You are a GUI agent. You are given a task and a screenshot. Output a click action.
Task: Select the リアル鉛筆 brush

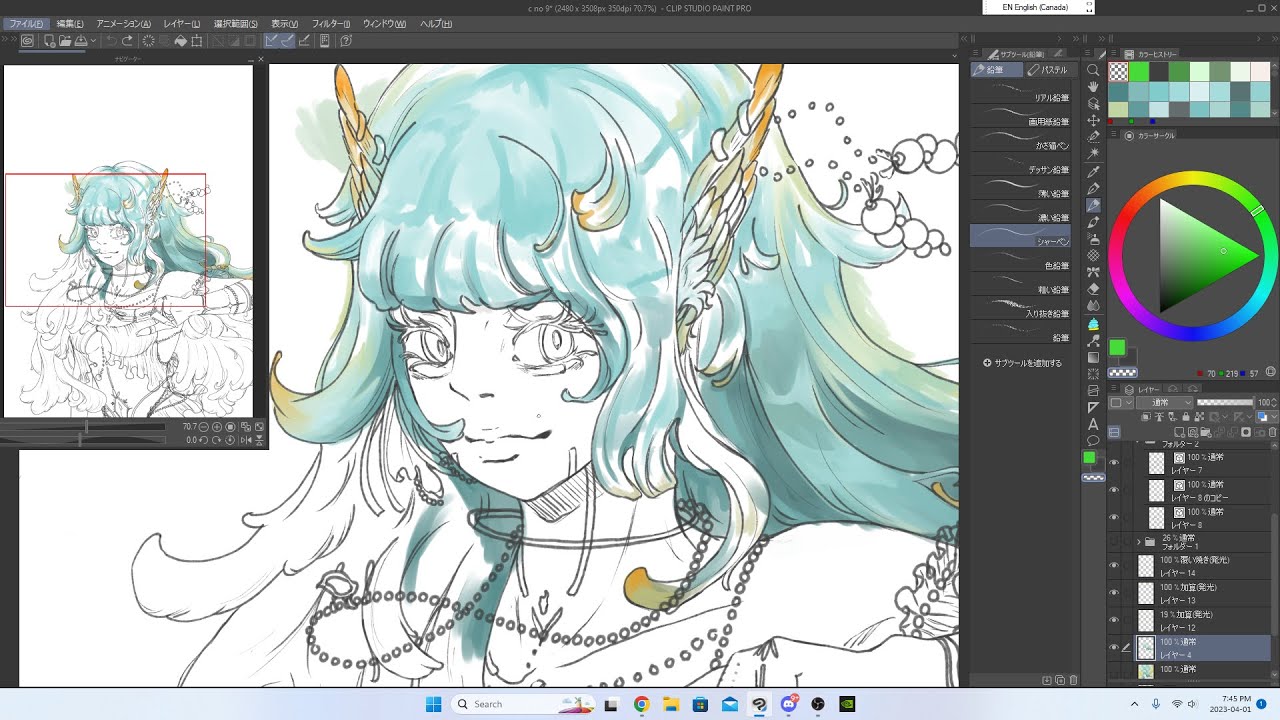point(1021,93)
